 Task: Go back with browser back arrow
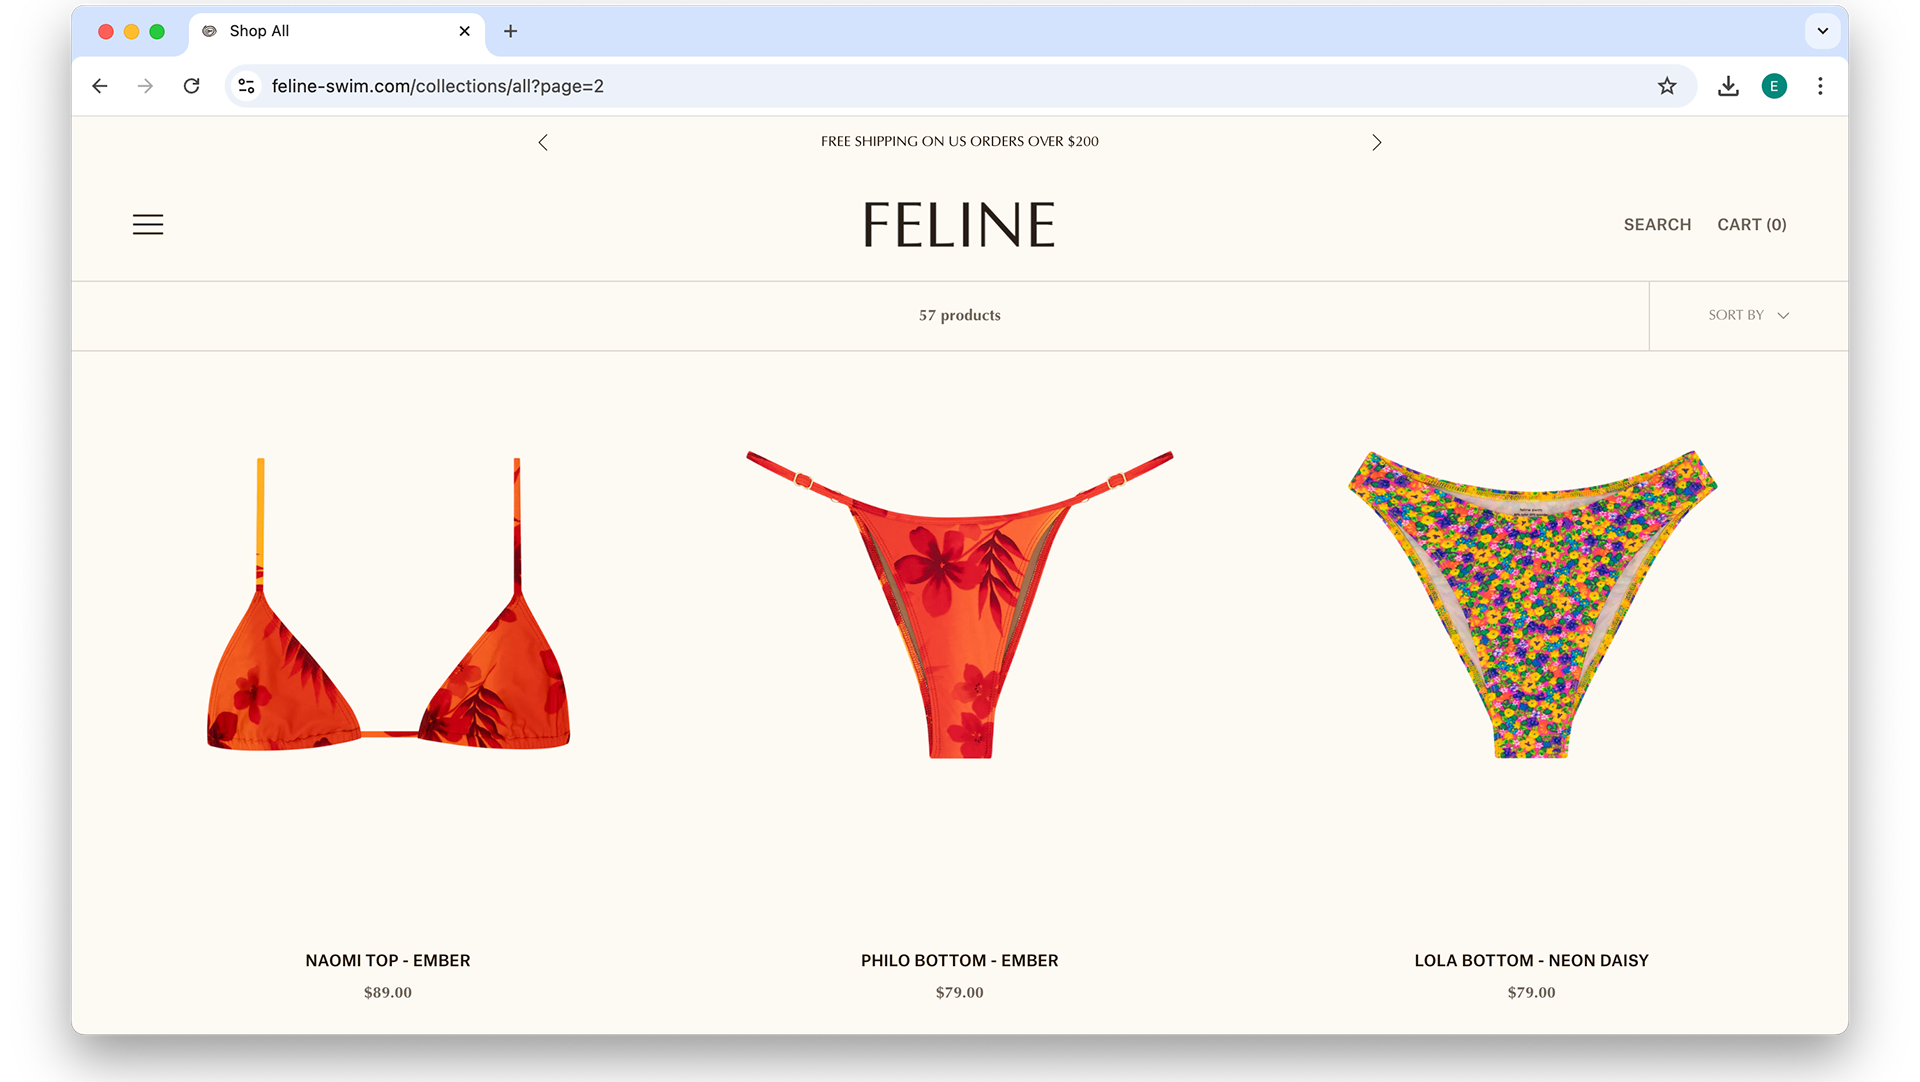[100, 86]
